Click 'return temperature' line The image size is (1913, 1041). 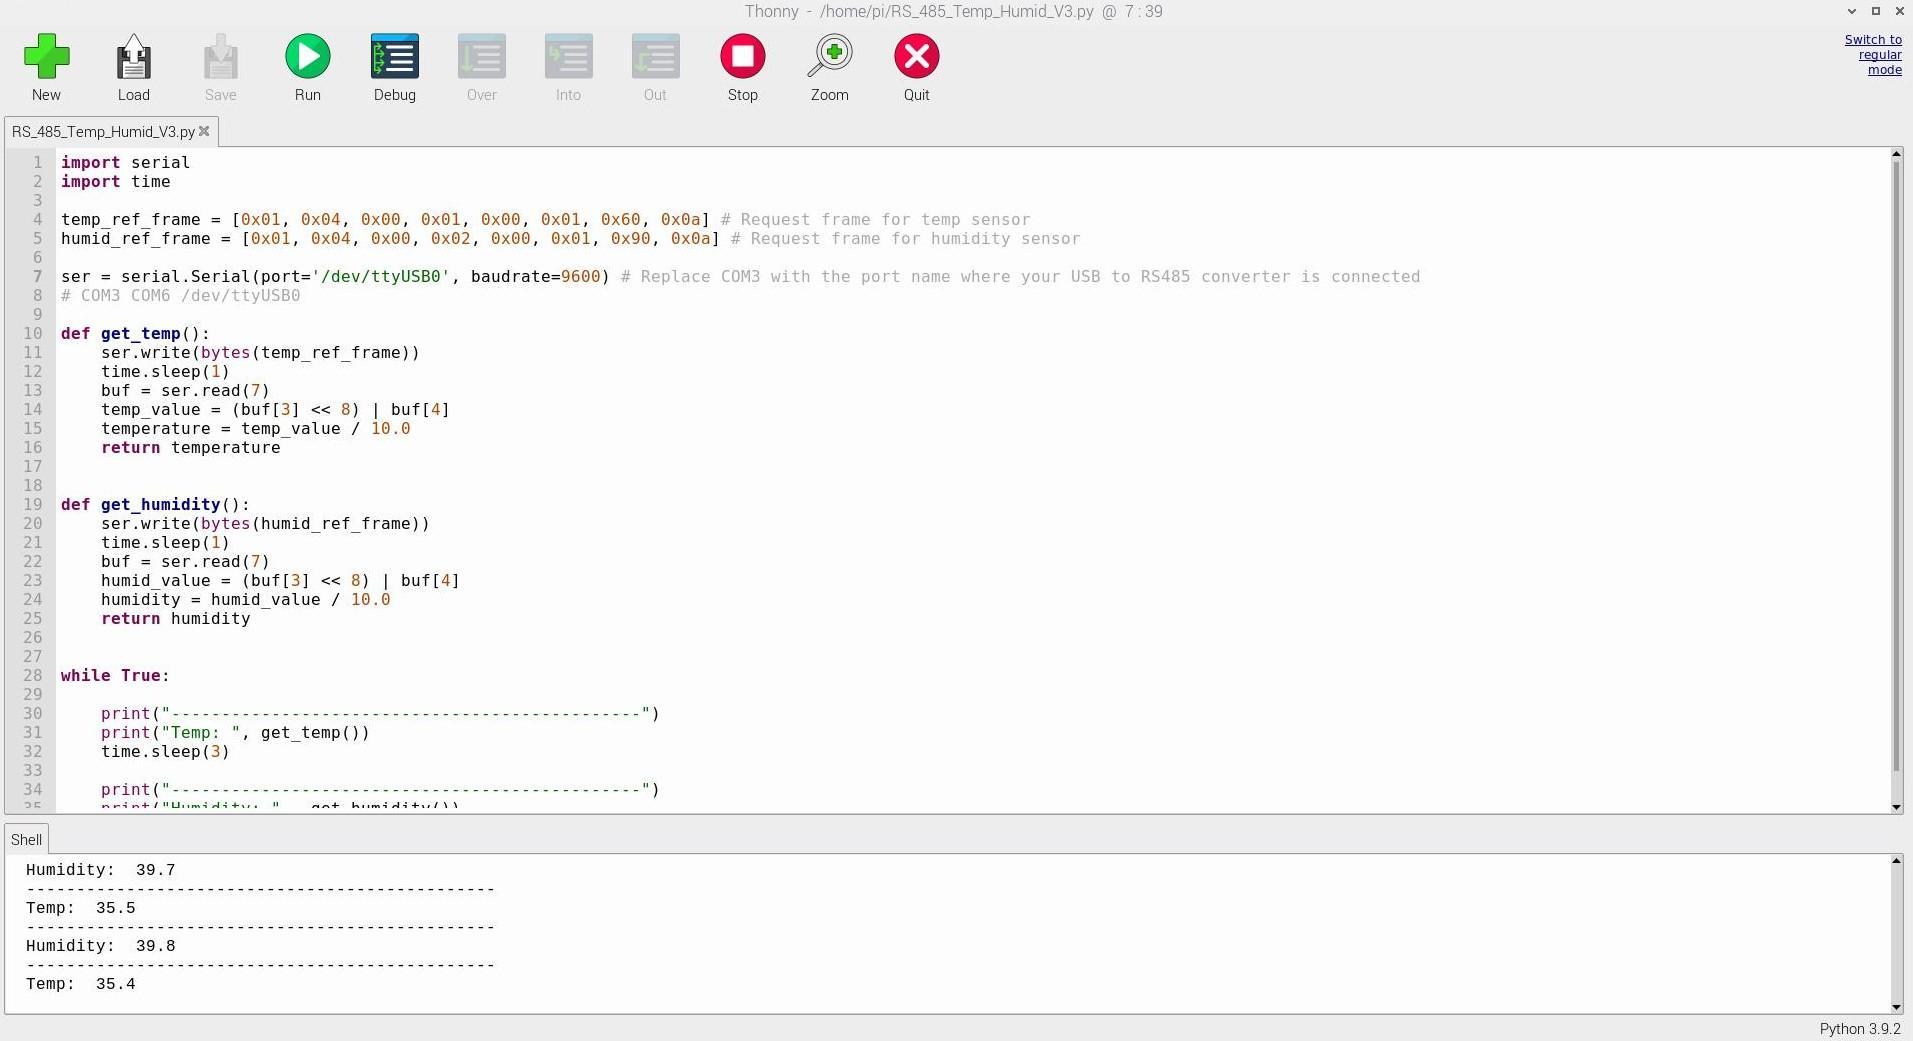190,447
